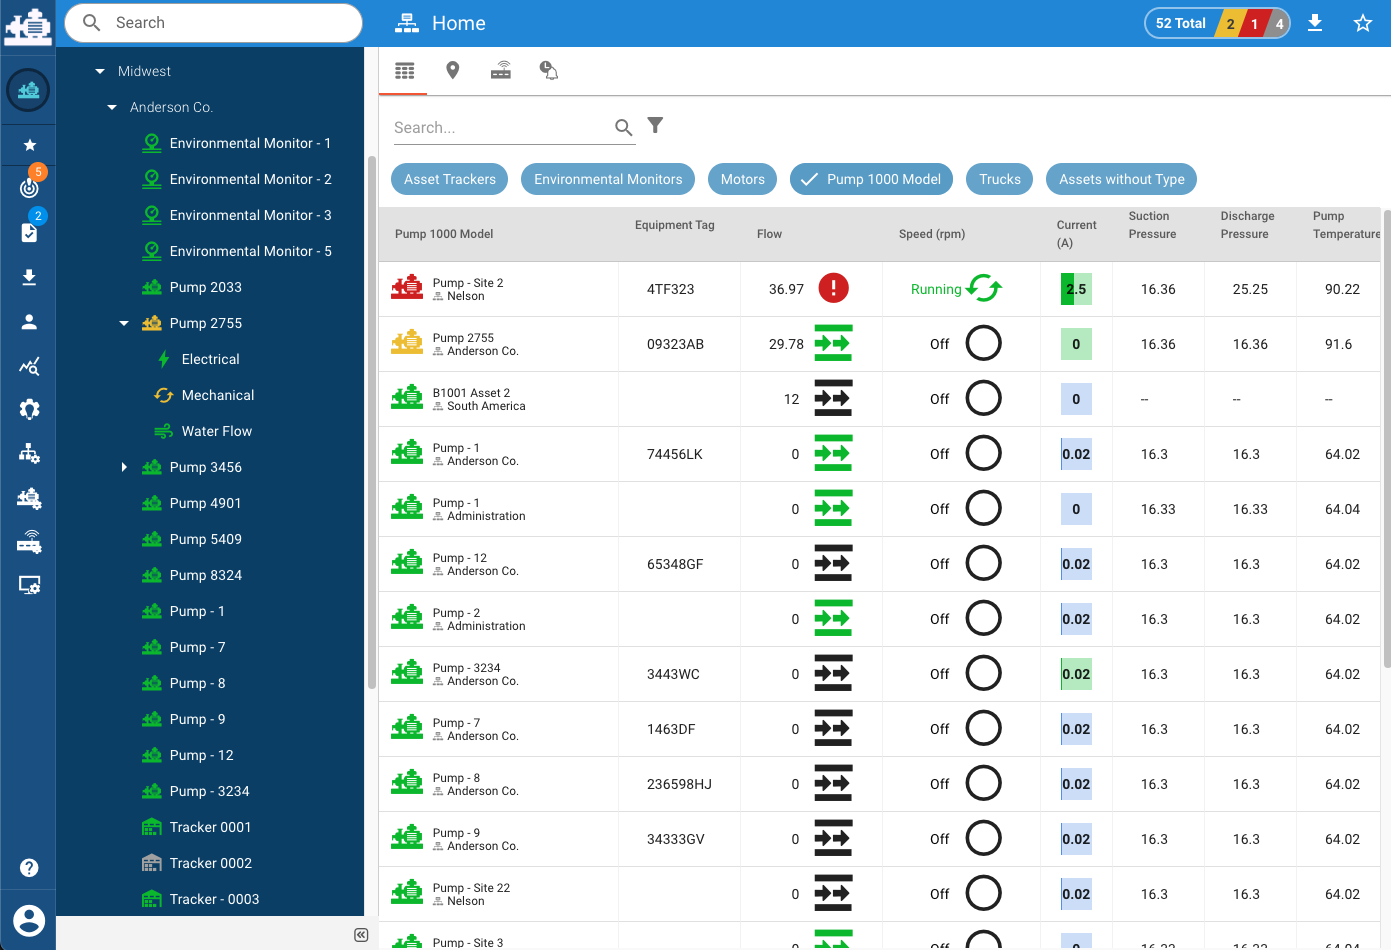Viewport: 1391px width, 950px height.
Task: Enable the Assets without Type filter
Action: 1121,179
